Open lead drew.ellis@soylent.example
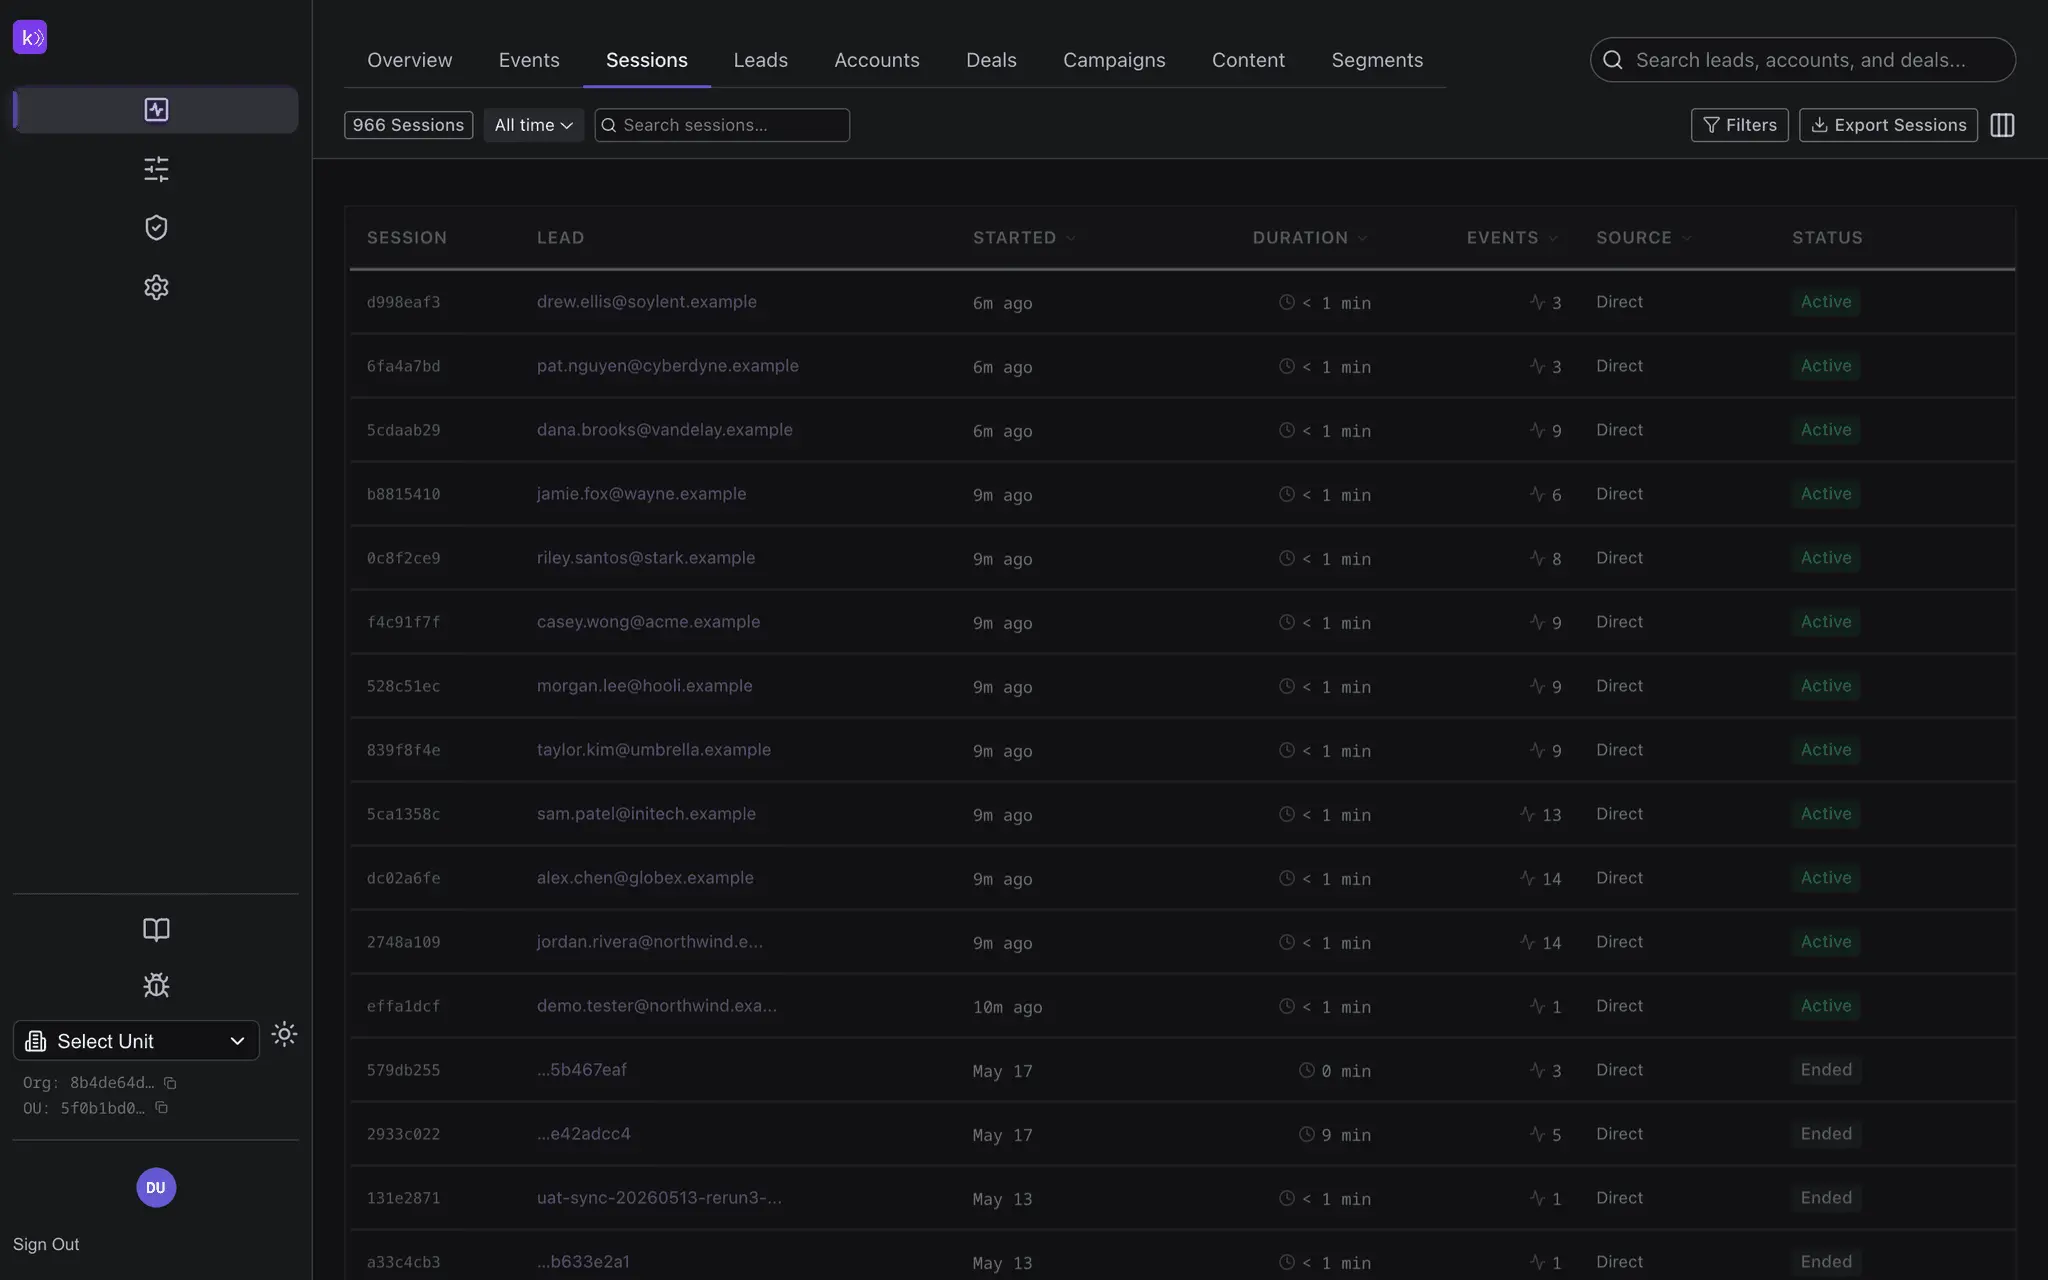This screenshot has height=1280, width=2048. [x=646, y=302]
